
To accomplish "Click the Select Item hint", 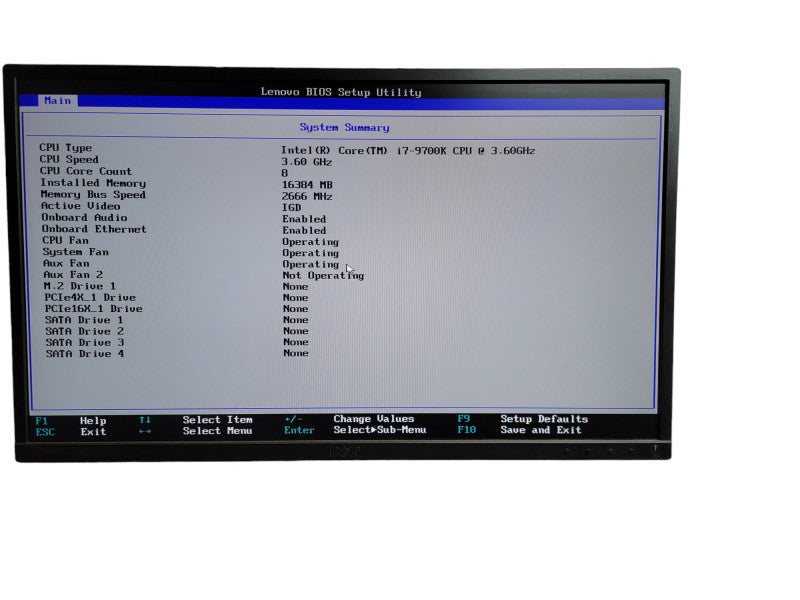I will 217,420.
